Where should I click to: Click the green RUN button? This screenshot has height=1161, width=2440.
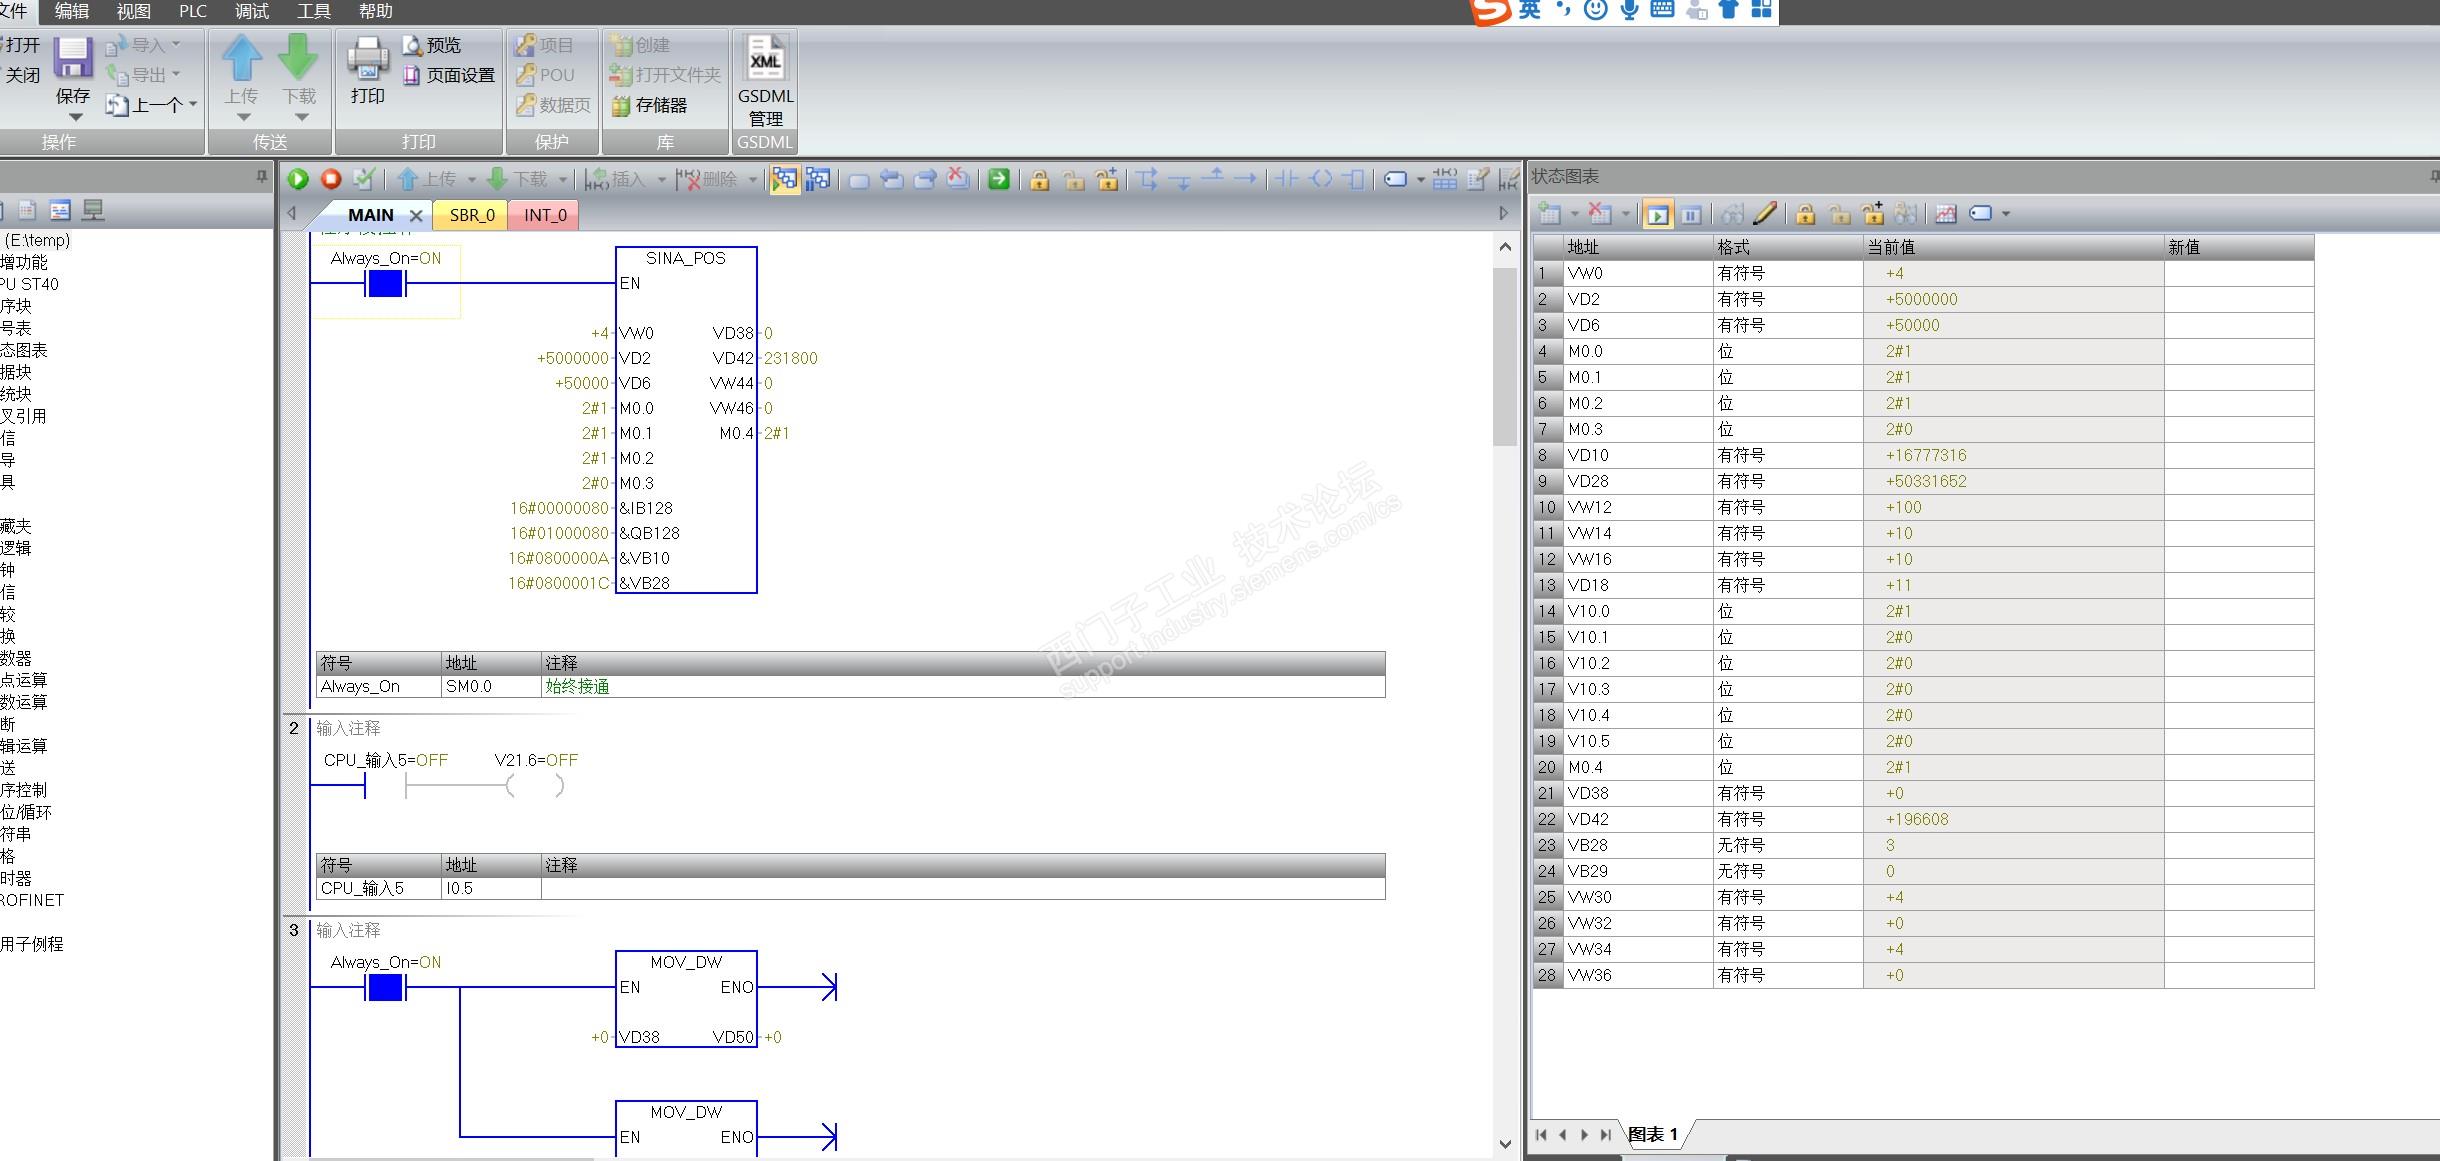click(x=298, y=179)
